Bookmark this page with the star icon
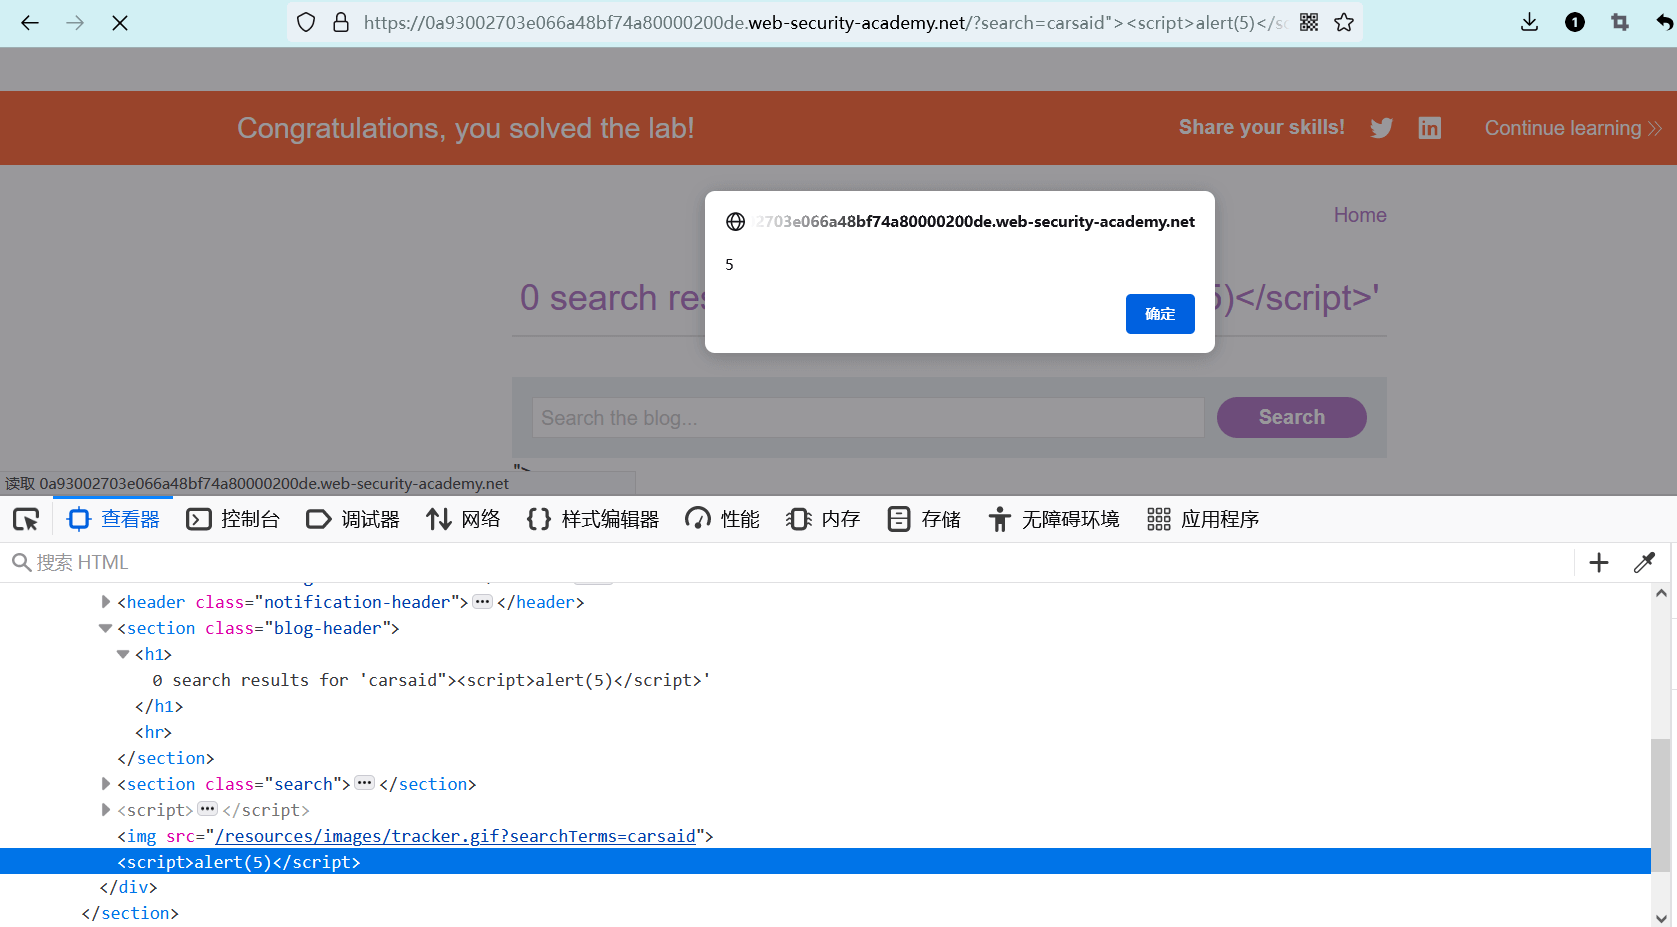This screenshot has width=1677, height=927. tap(1344, 22)
